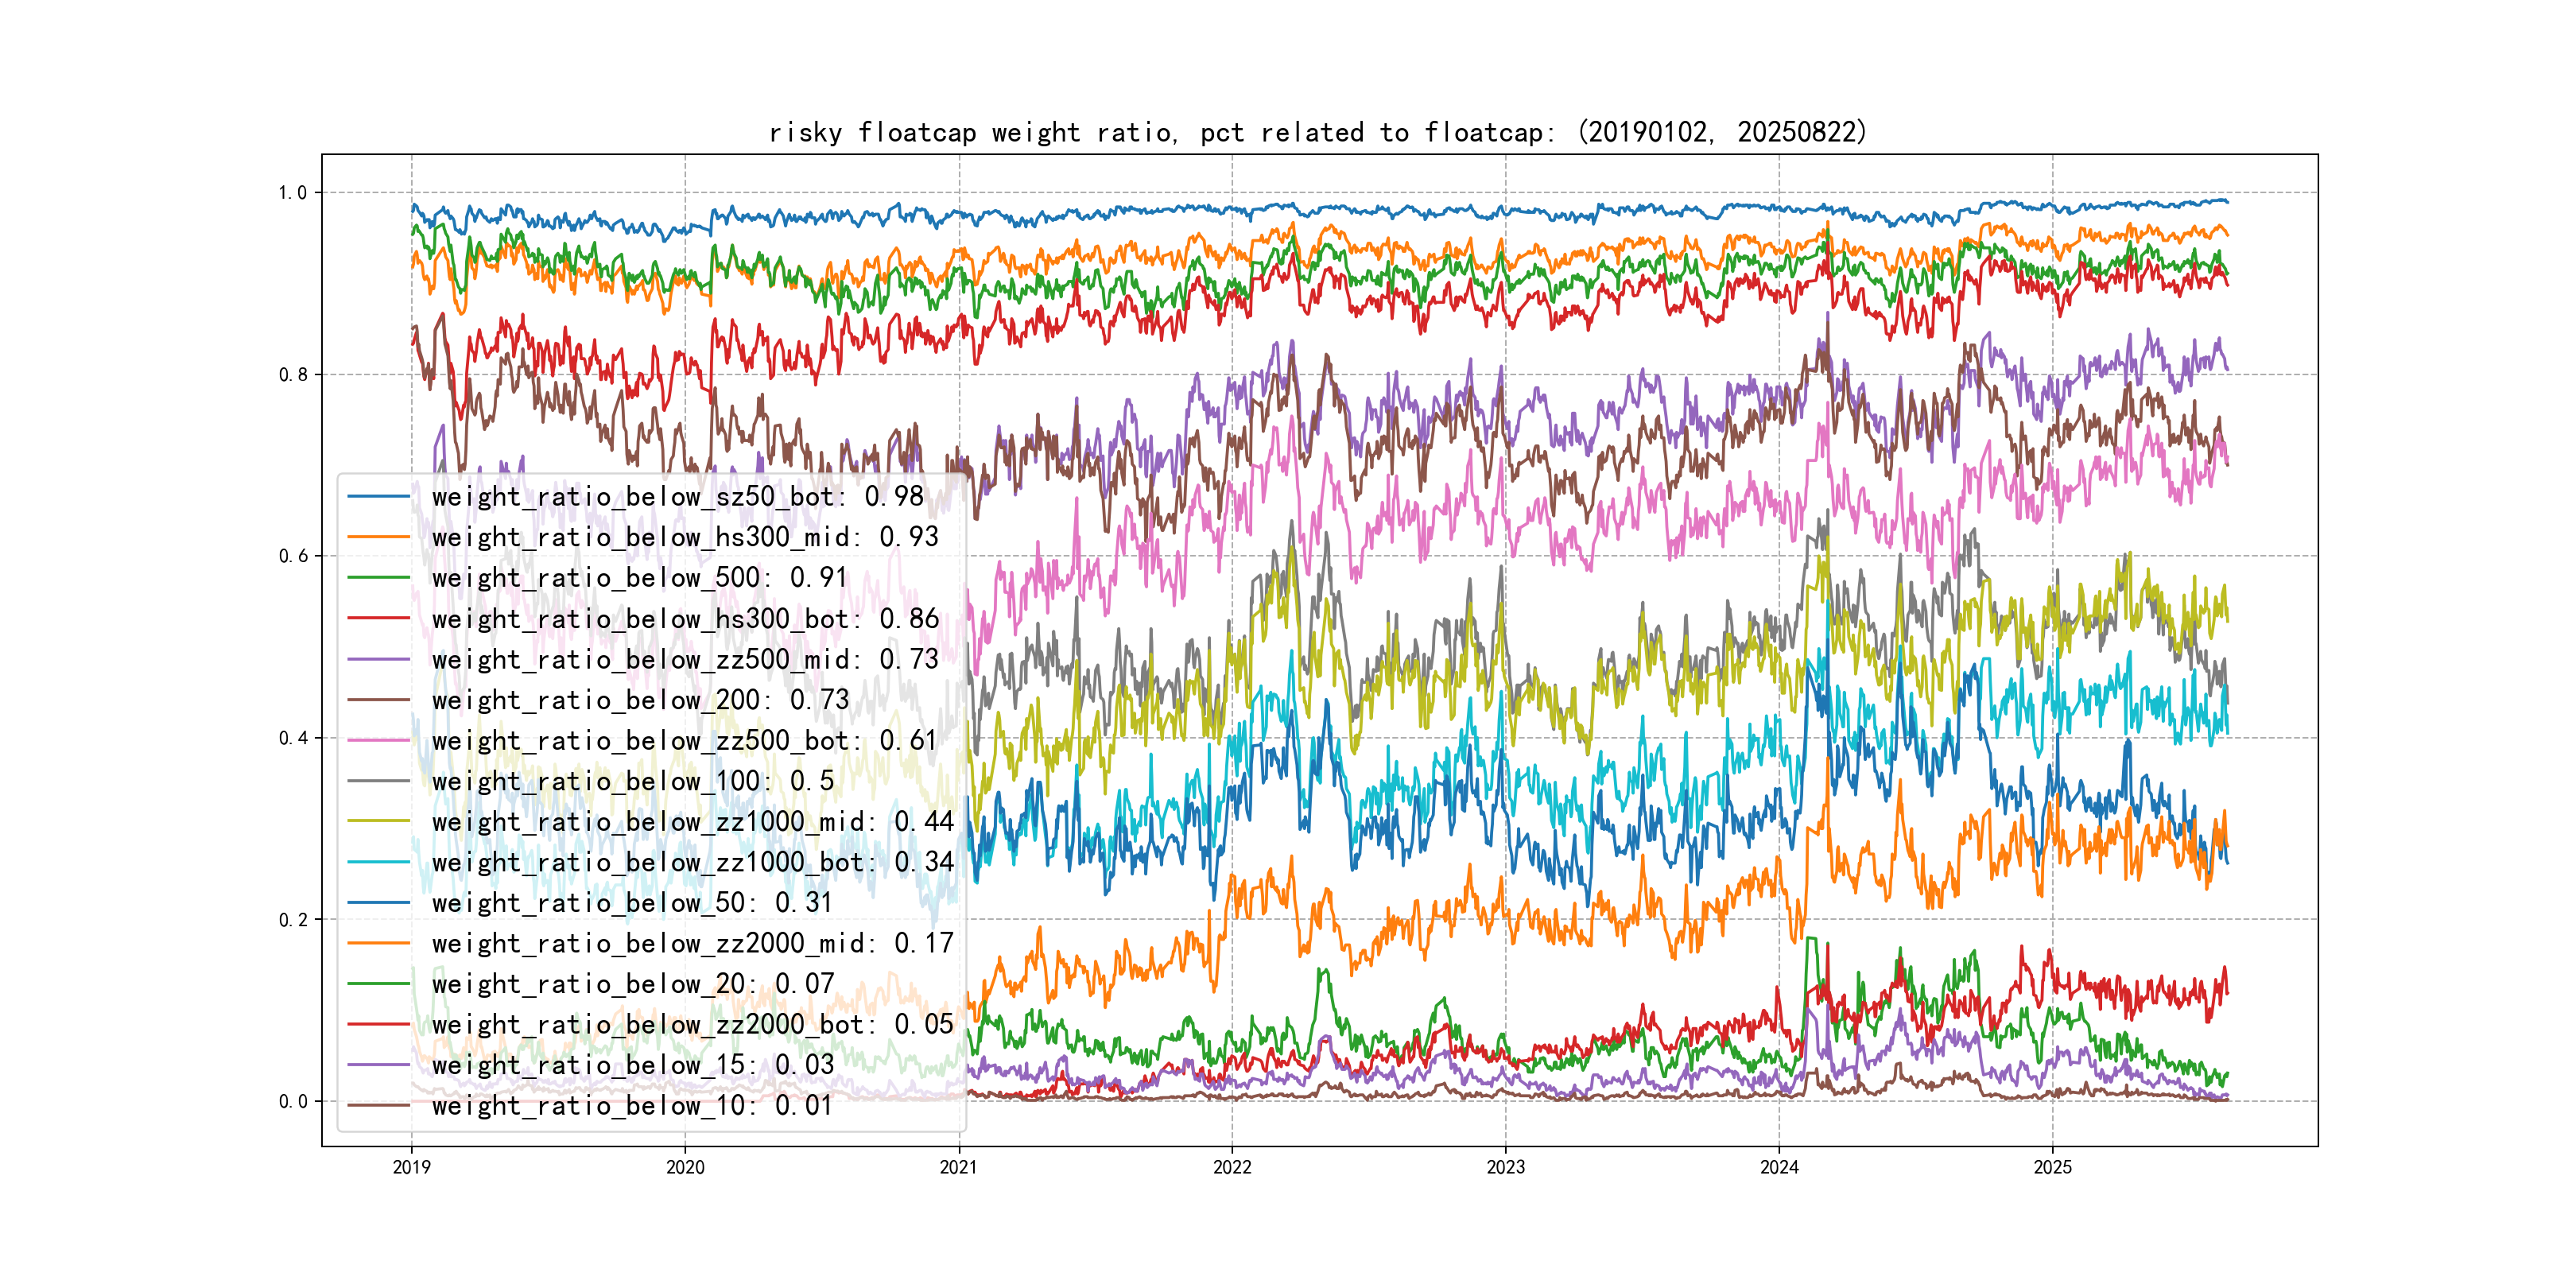
Task: Click the 2025 x-axis tick label
Action: coord(2052,1167)
